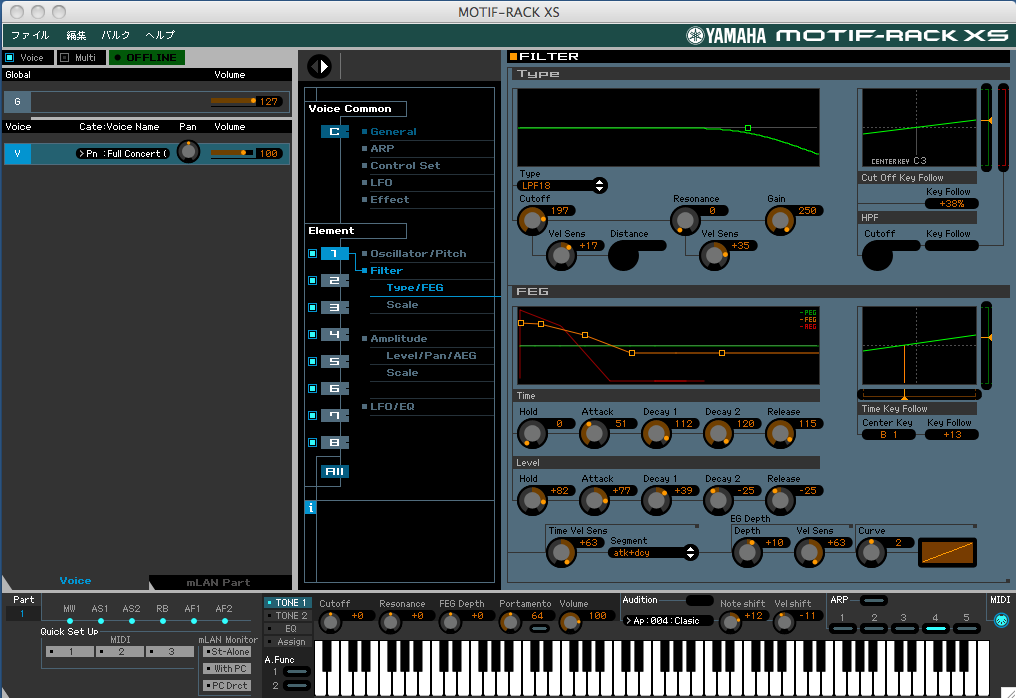Select Element 5 number button

coord(334,362)
